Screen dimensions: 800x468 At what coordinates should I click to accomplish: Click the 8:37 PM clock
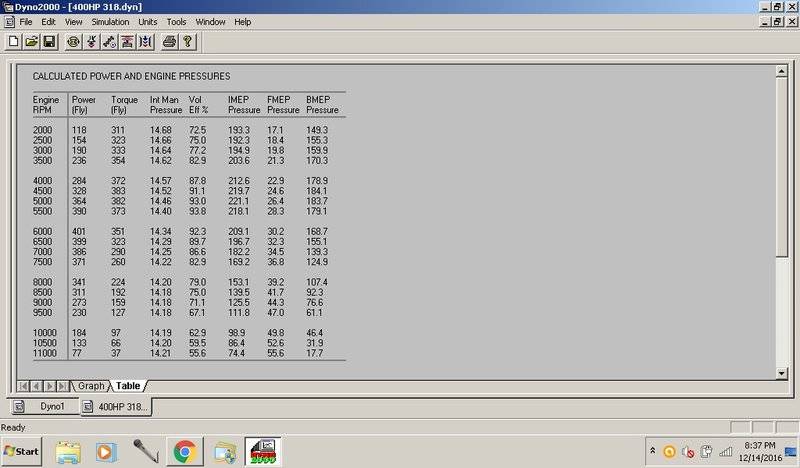[760, 446]
